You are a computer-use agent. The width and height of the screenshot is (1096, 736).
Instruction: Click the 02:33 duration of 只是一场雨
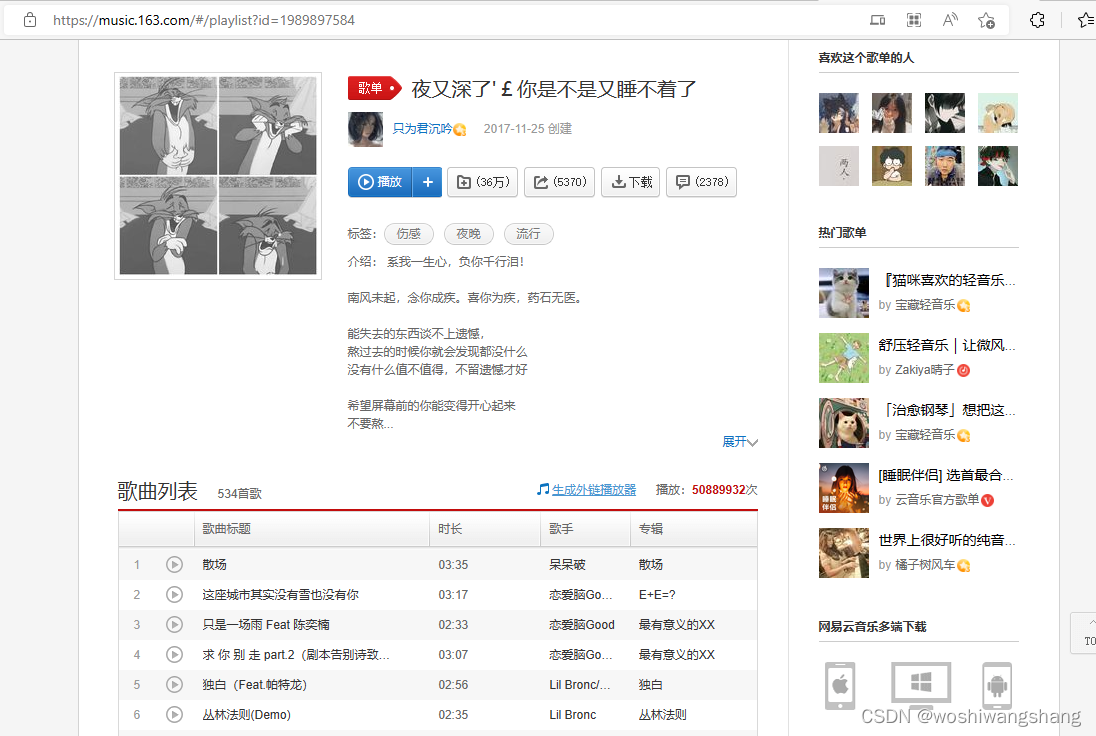click(453, 625)
